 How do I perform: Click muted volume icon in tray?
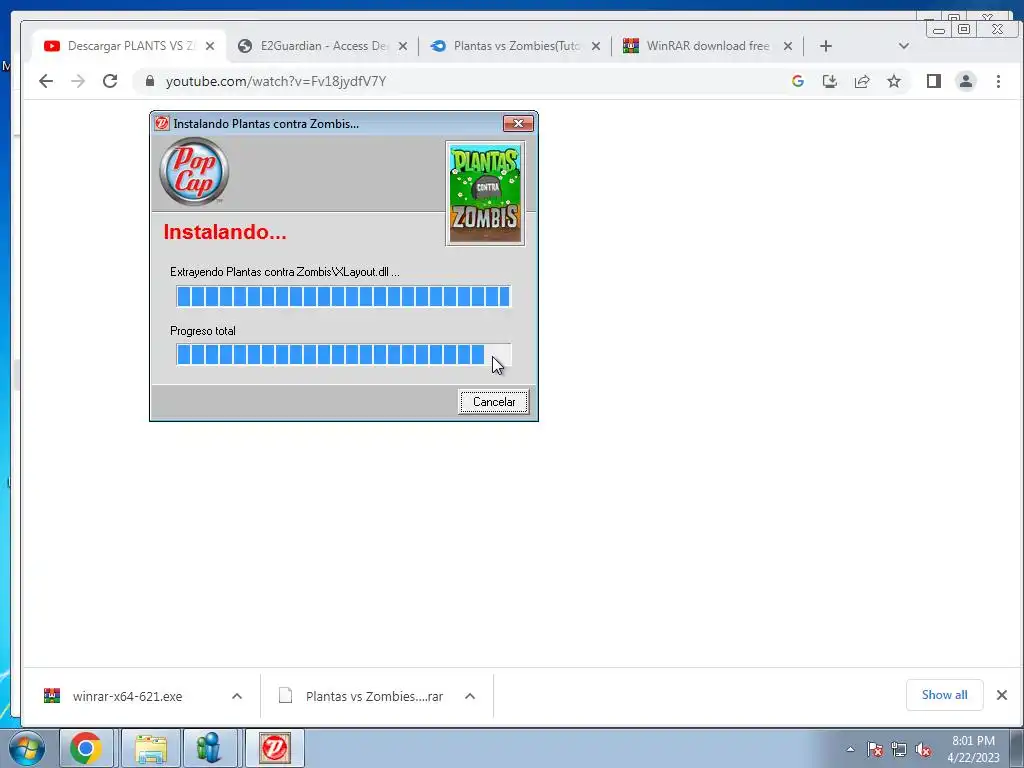pyautogui.click(x=923, y=749)
